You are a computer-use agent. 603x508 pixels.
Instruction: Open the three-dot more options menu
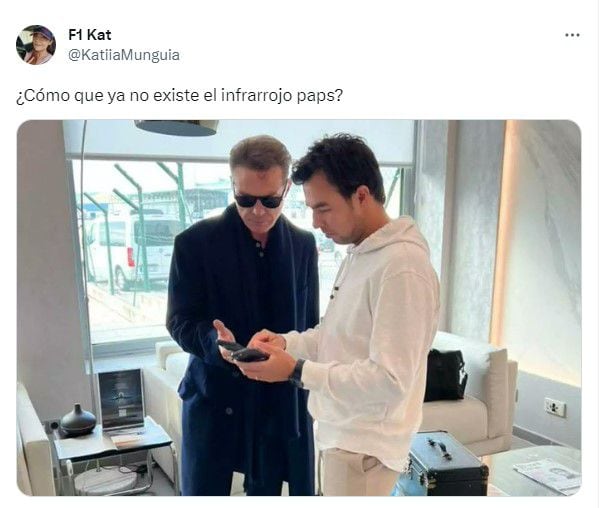click(x=572, y=35)
